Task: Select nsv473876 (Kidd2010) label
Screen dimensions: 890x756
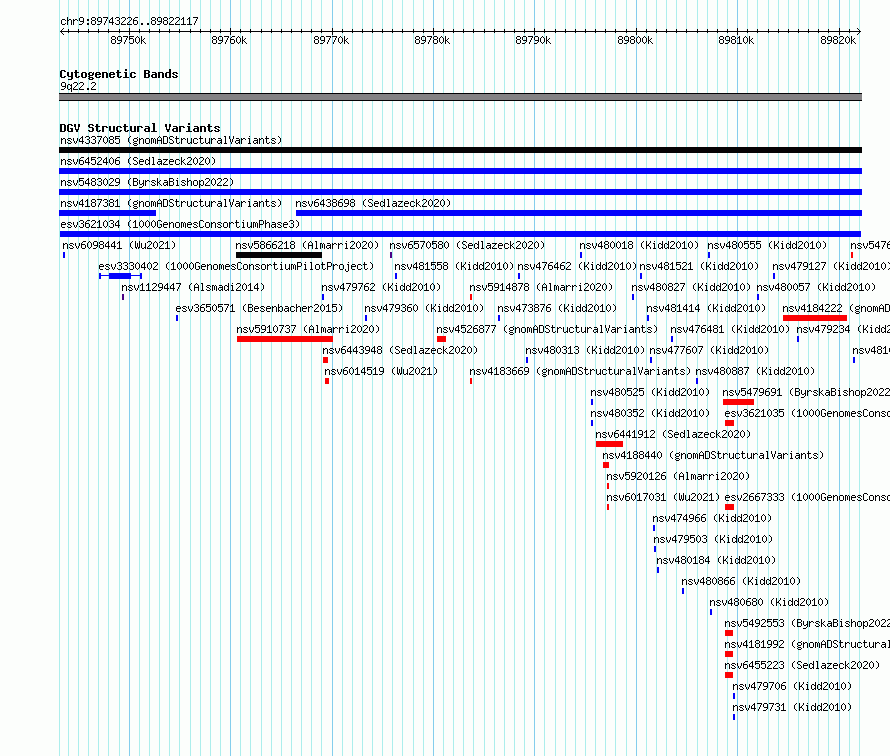Action: 557,308
